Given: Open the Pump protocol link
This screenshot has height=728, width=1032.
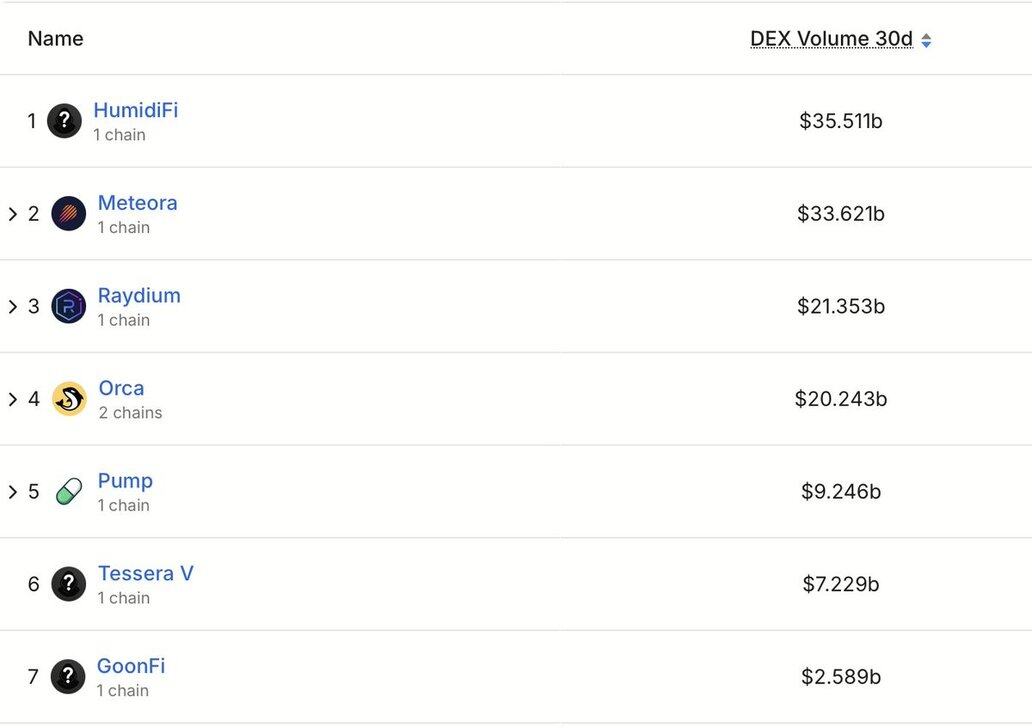Looking at the screenshot, I should tap(125, 481).
